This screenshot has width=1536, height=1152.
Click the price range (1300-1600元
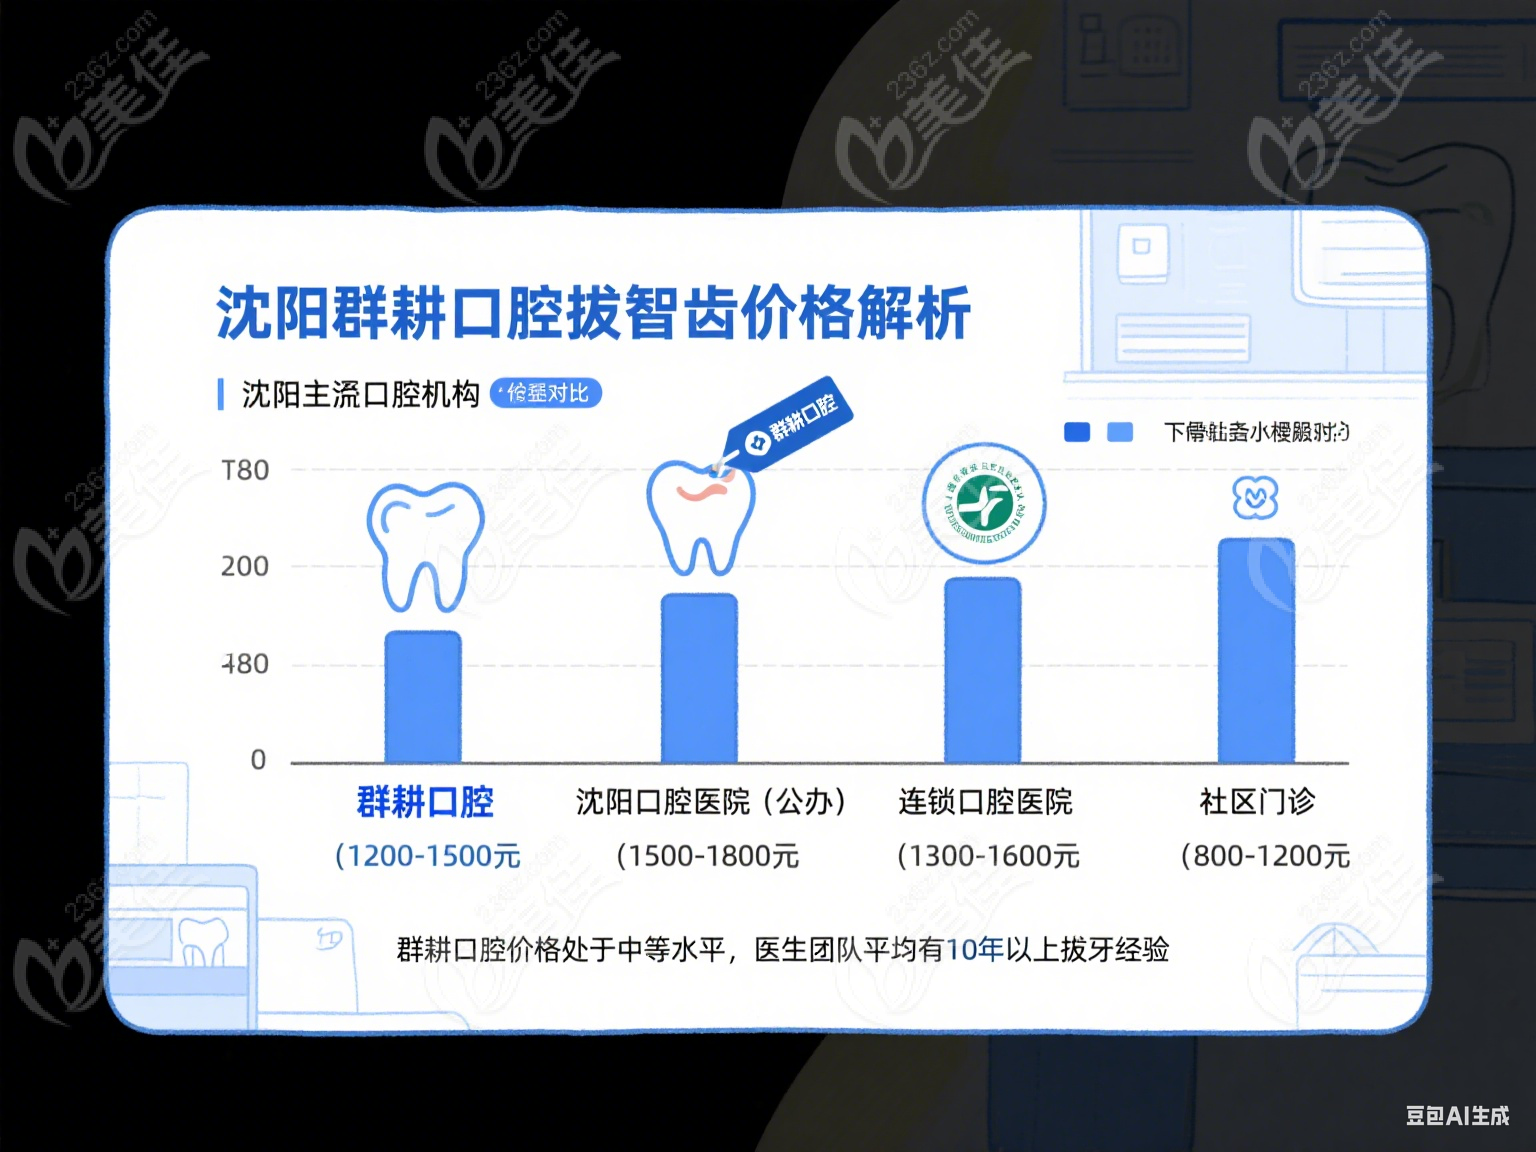point(988,856)
